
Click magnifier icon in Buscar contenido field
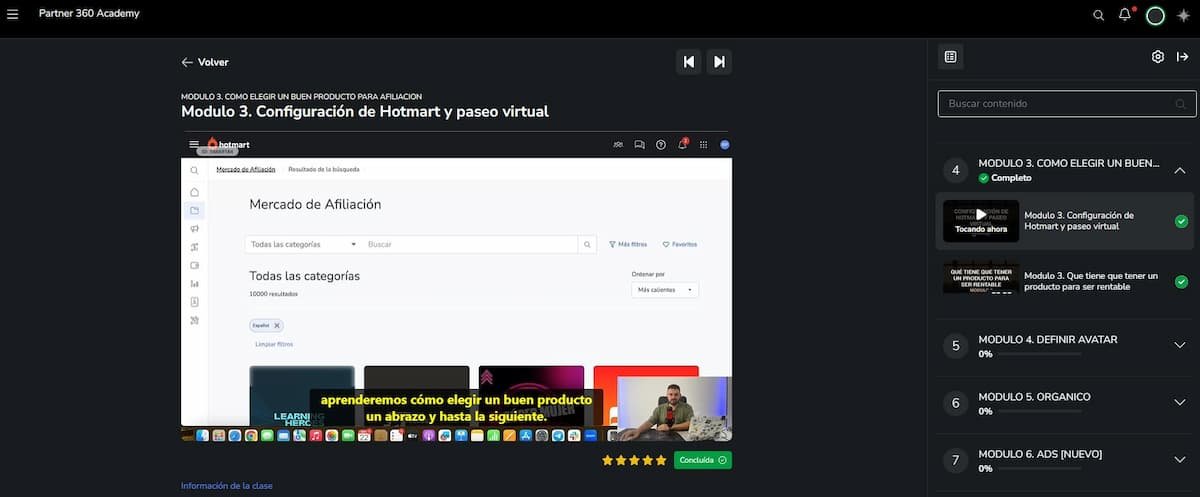(x=1181, y=104)
